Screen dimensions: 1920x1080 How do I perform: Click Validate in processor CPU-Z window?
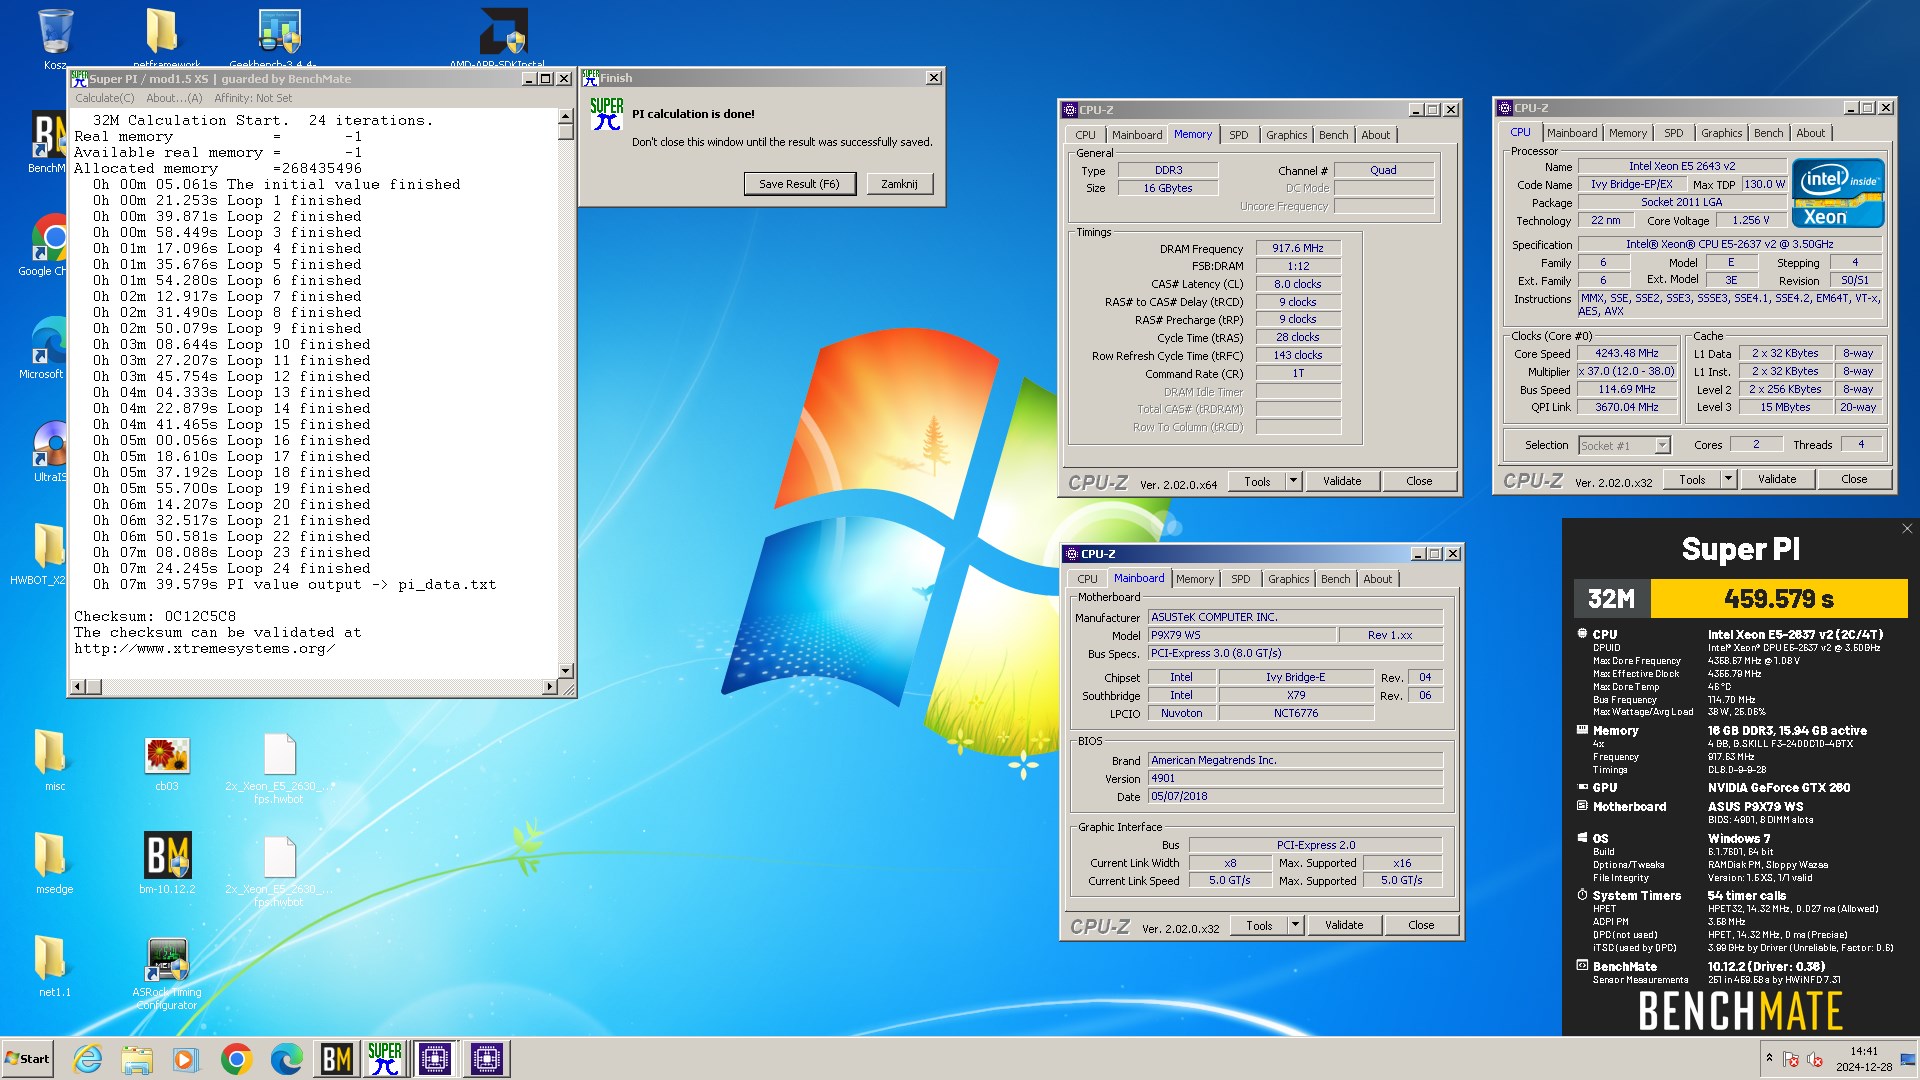point(1776,479)
